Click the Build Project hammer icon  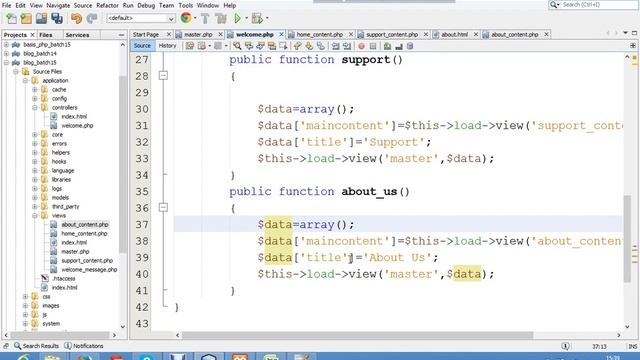point(205,18)
